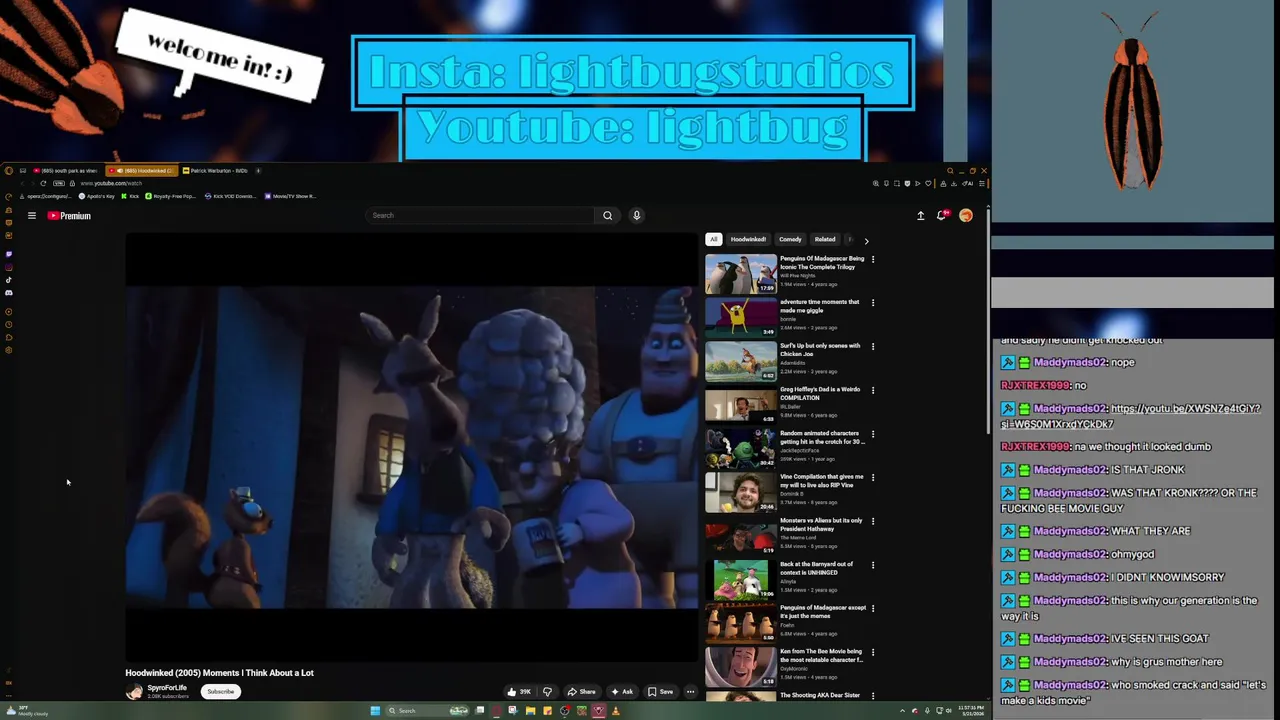Open menu for Penguins Of Madagascar trilogy video

tap(873, 259)
